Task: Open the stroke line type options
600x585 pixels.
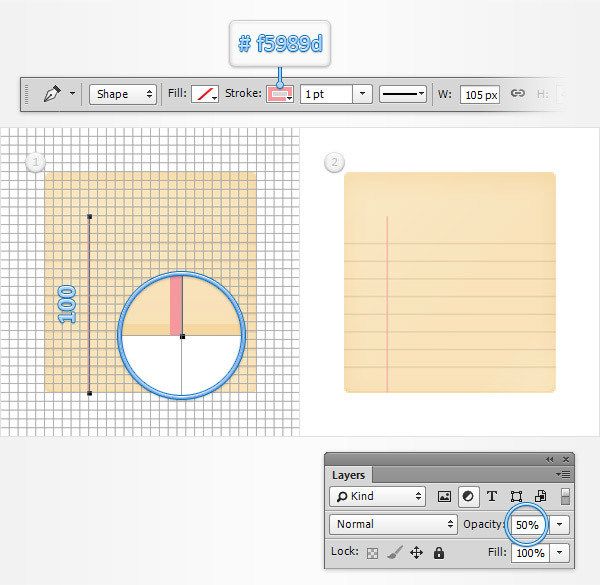Action: pos(404,94)
